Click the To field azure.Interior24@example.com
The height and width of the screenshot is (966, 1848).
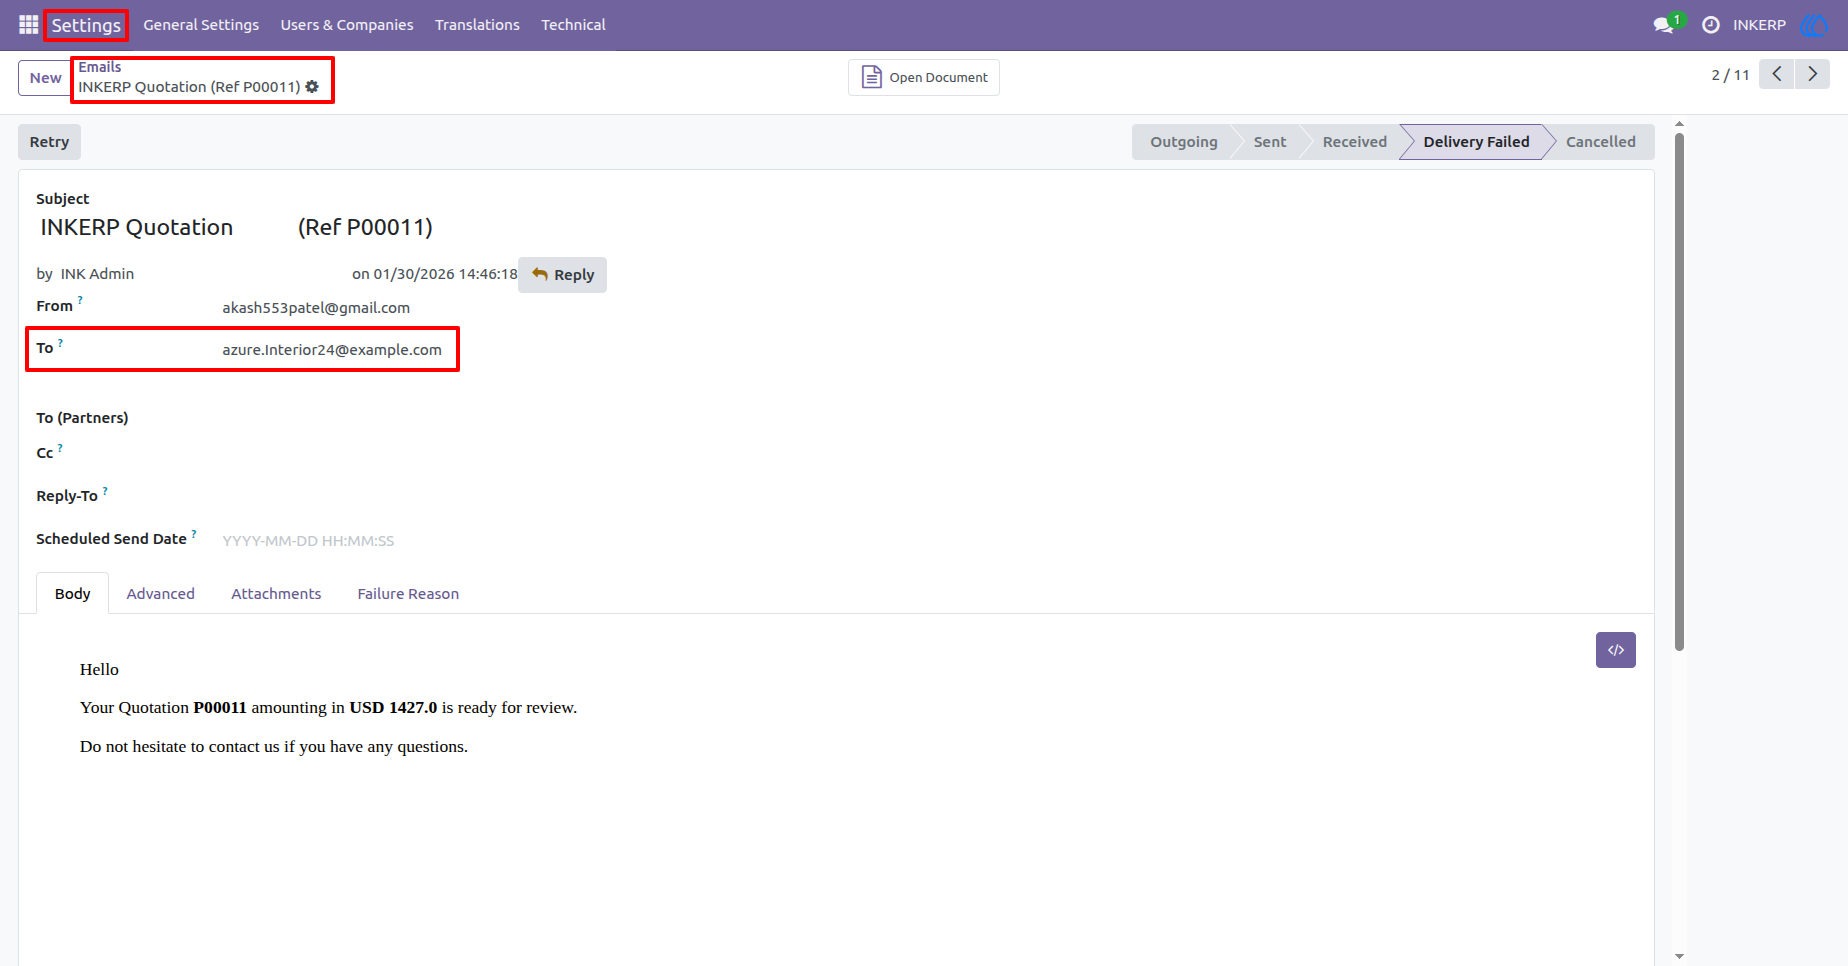tap(332, 350)
